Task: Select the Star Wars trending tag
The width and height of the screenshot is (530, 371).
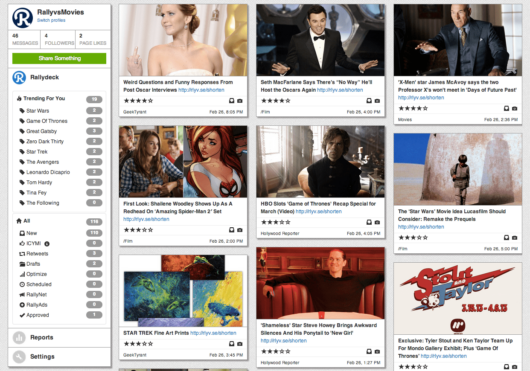Action: (x=38, y=111)
